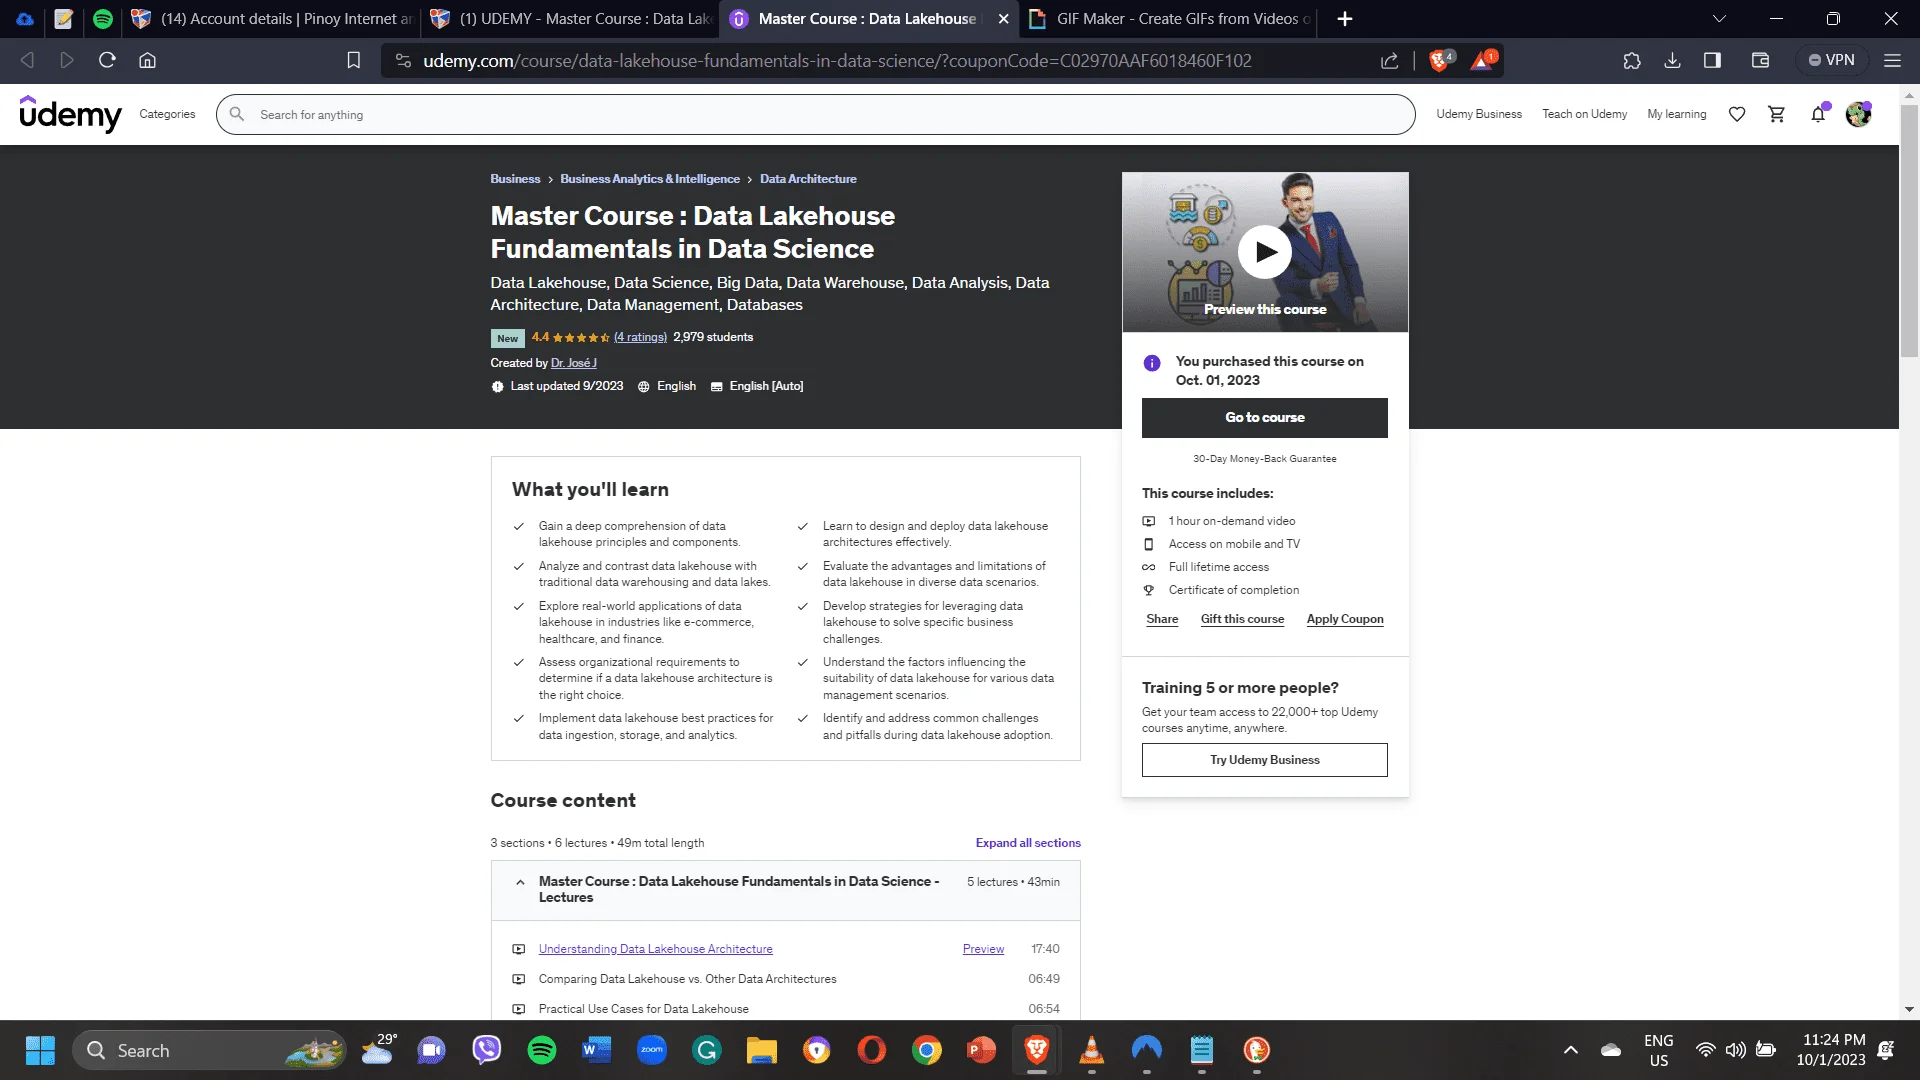This screenshot has width=1920, height=1080.
Task: Open VLC media player from the taskbar
Action: click(x=1092, y=1050)
